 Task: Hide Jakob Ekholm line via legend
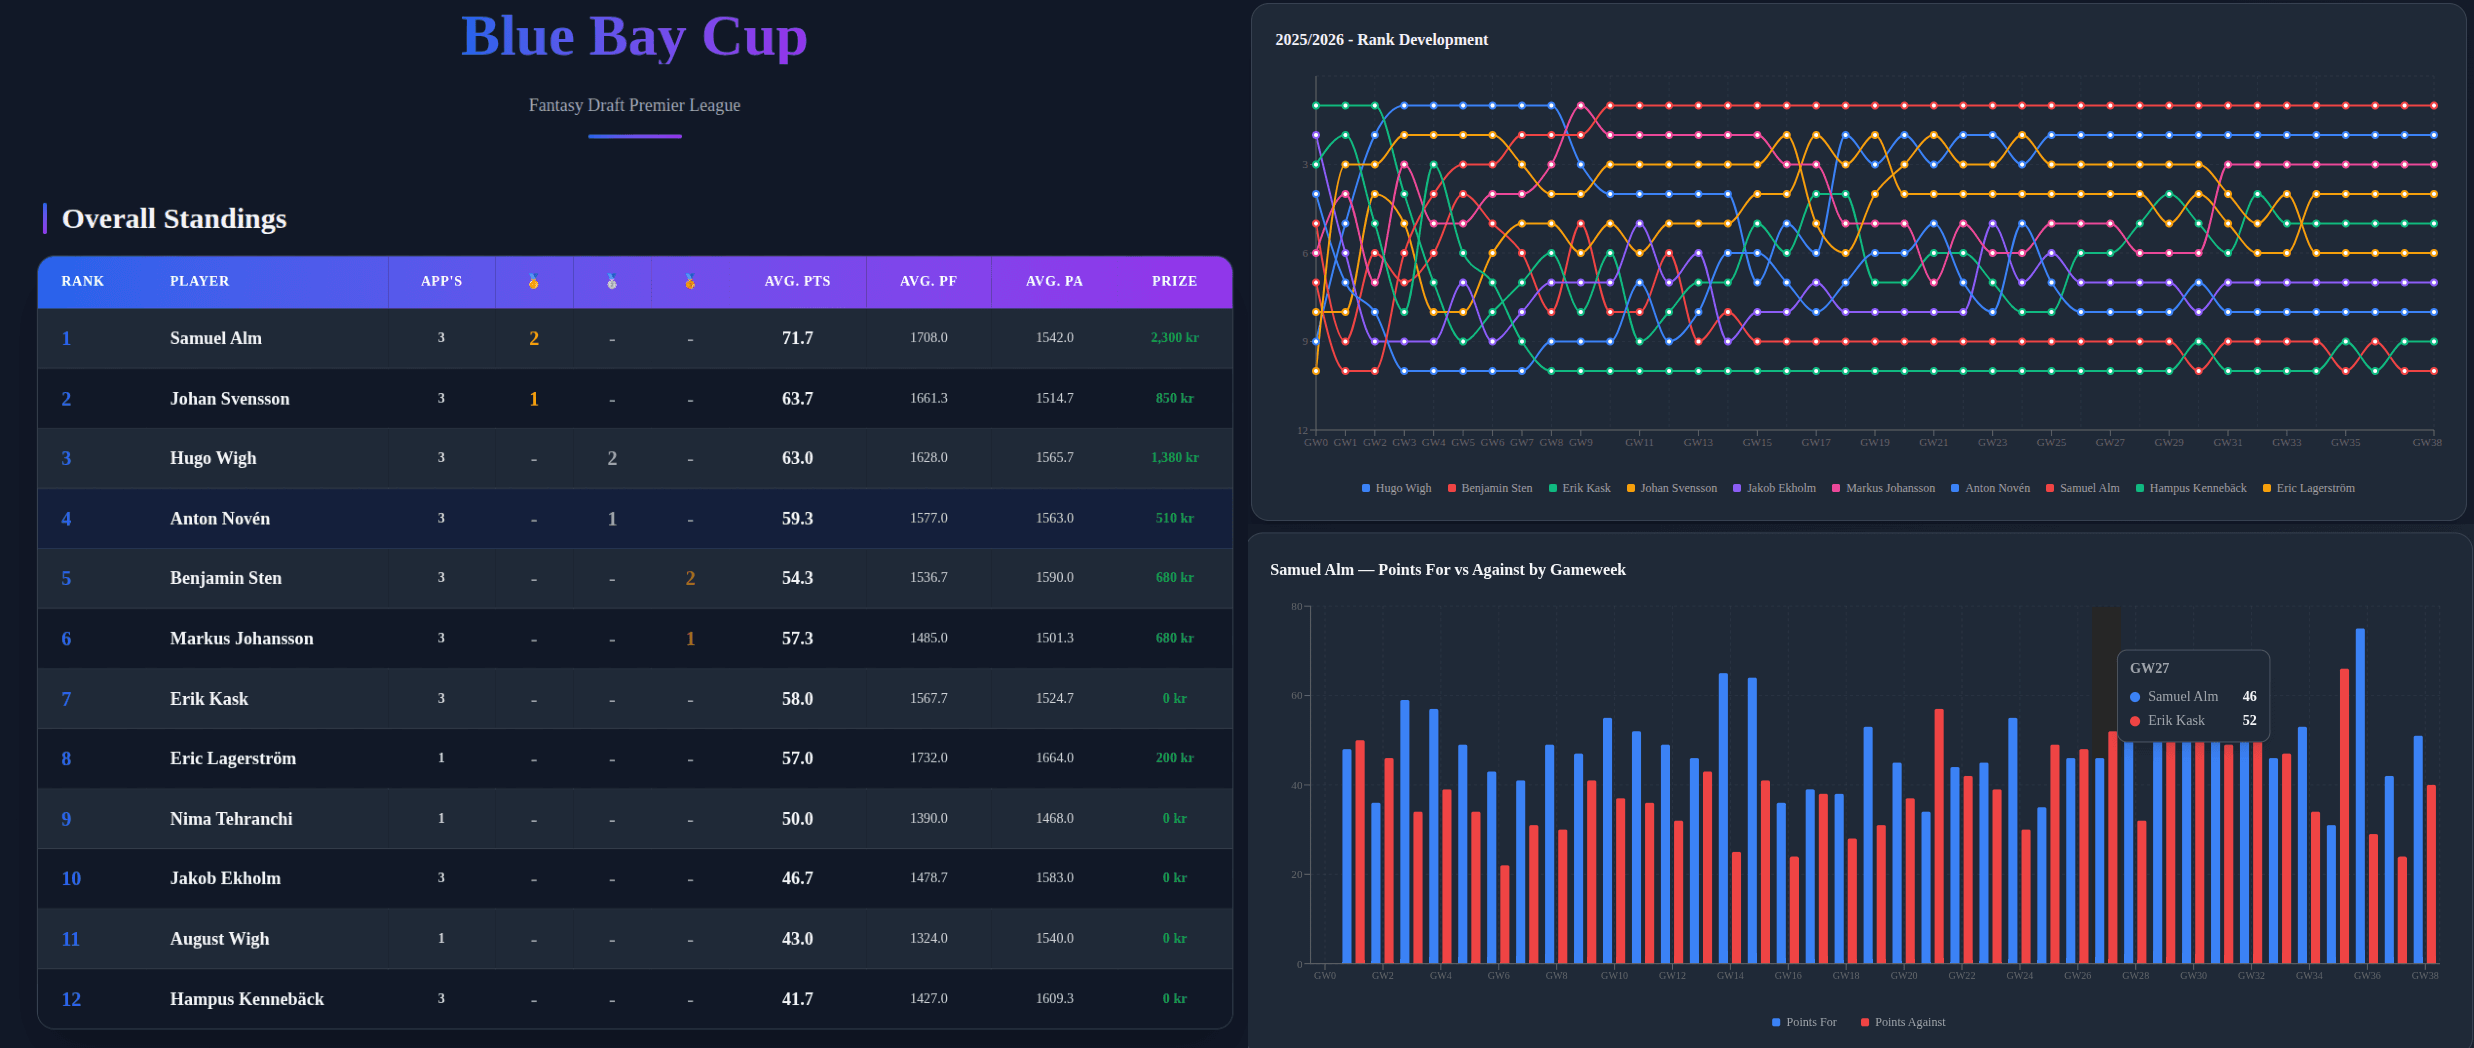click(1774, 488)
